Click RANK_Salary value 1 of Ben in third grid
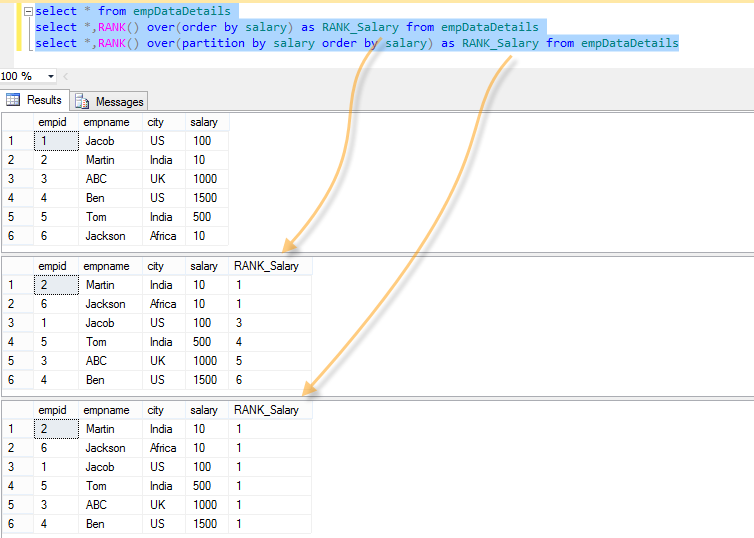754x538 pixels. pos(270,524)
